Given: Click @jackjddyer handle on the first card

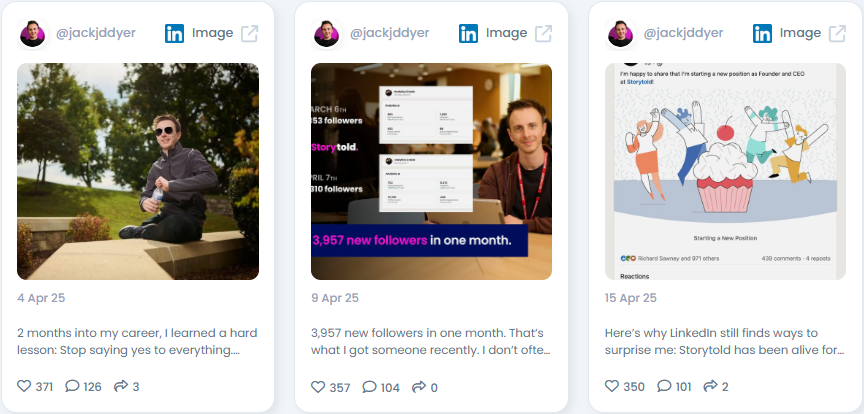Looking at the screenshot, I should pos(95,33).
